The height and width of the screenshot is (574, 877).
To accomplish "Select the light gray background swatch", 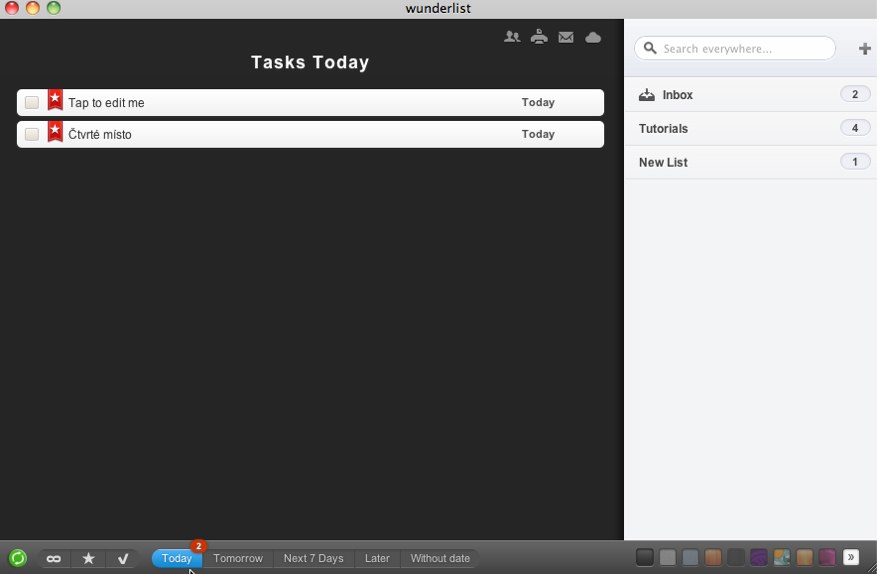I will coord(668,557).
